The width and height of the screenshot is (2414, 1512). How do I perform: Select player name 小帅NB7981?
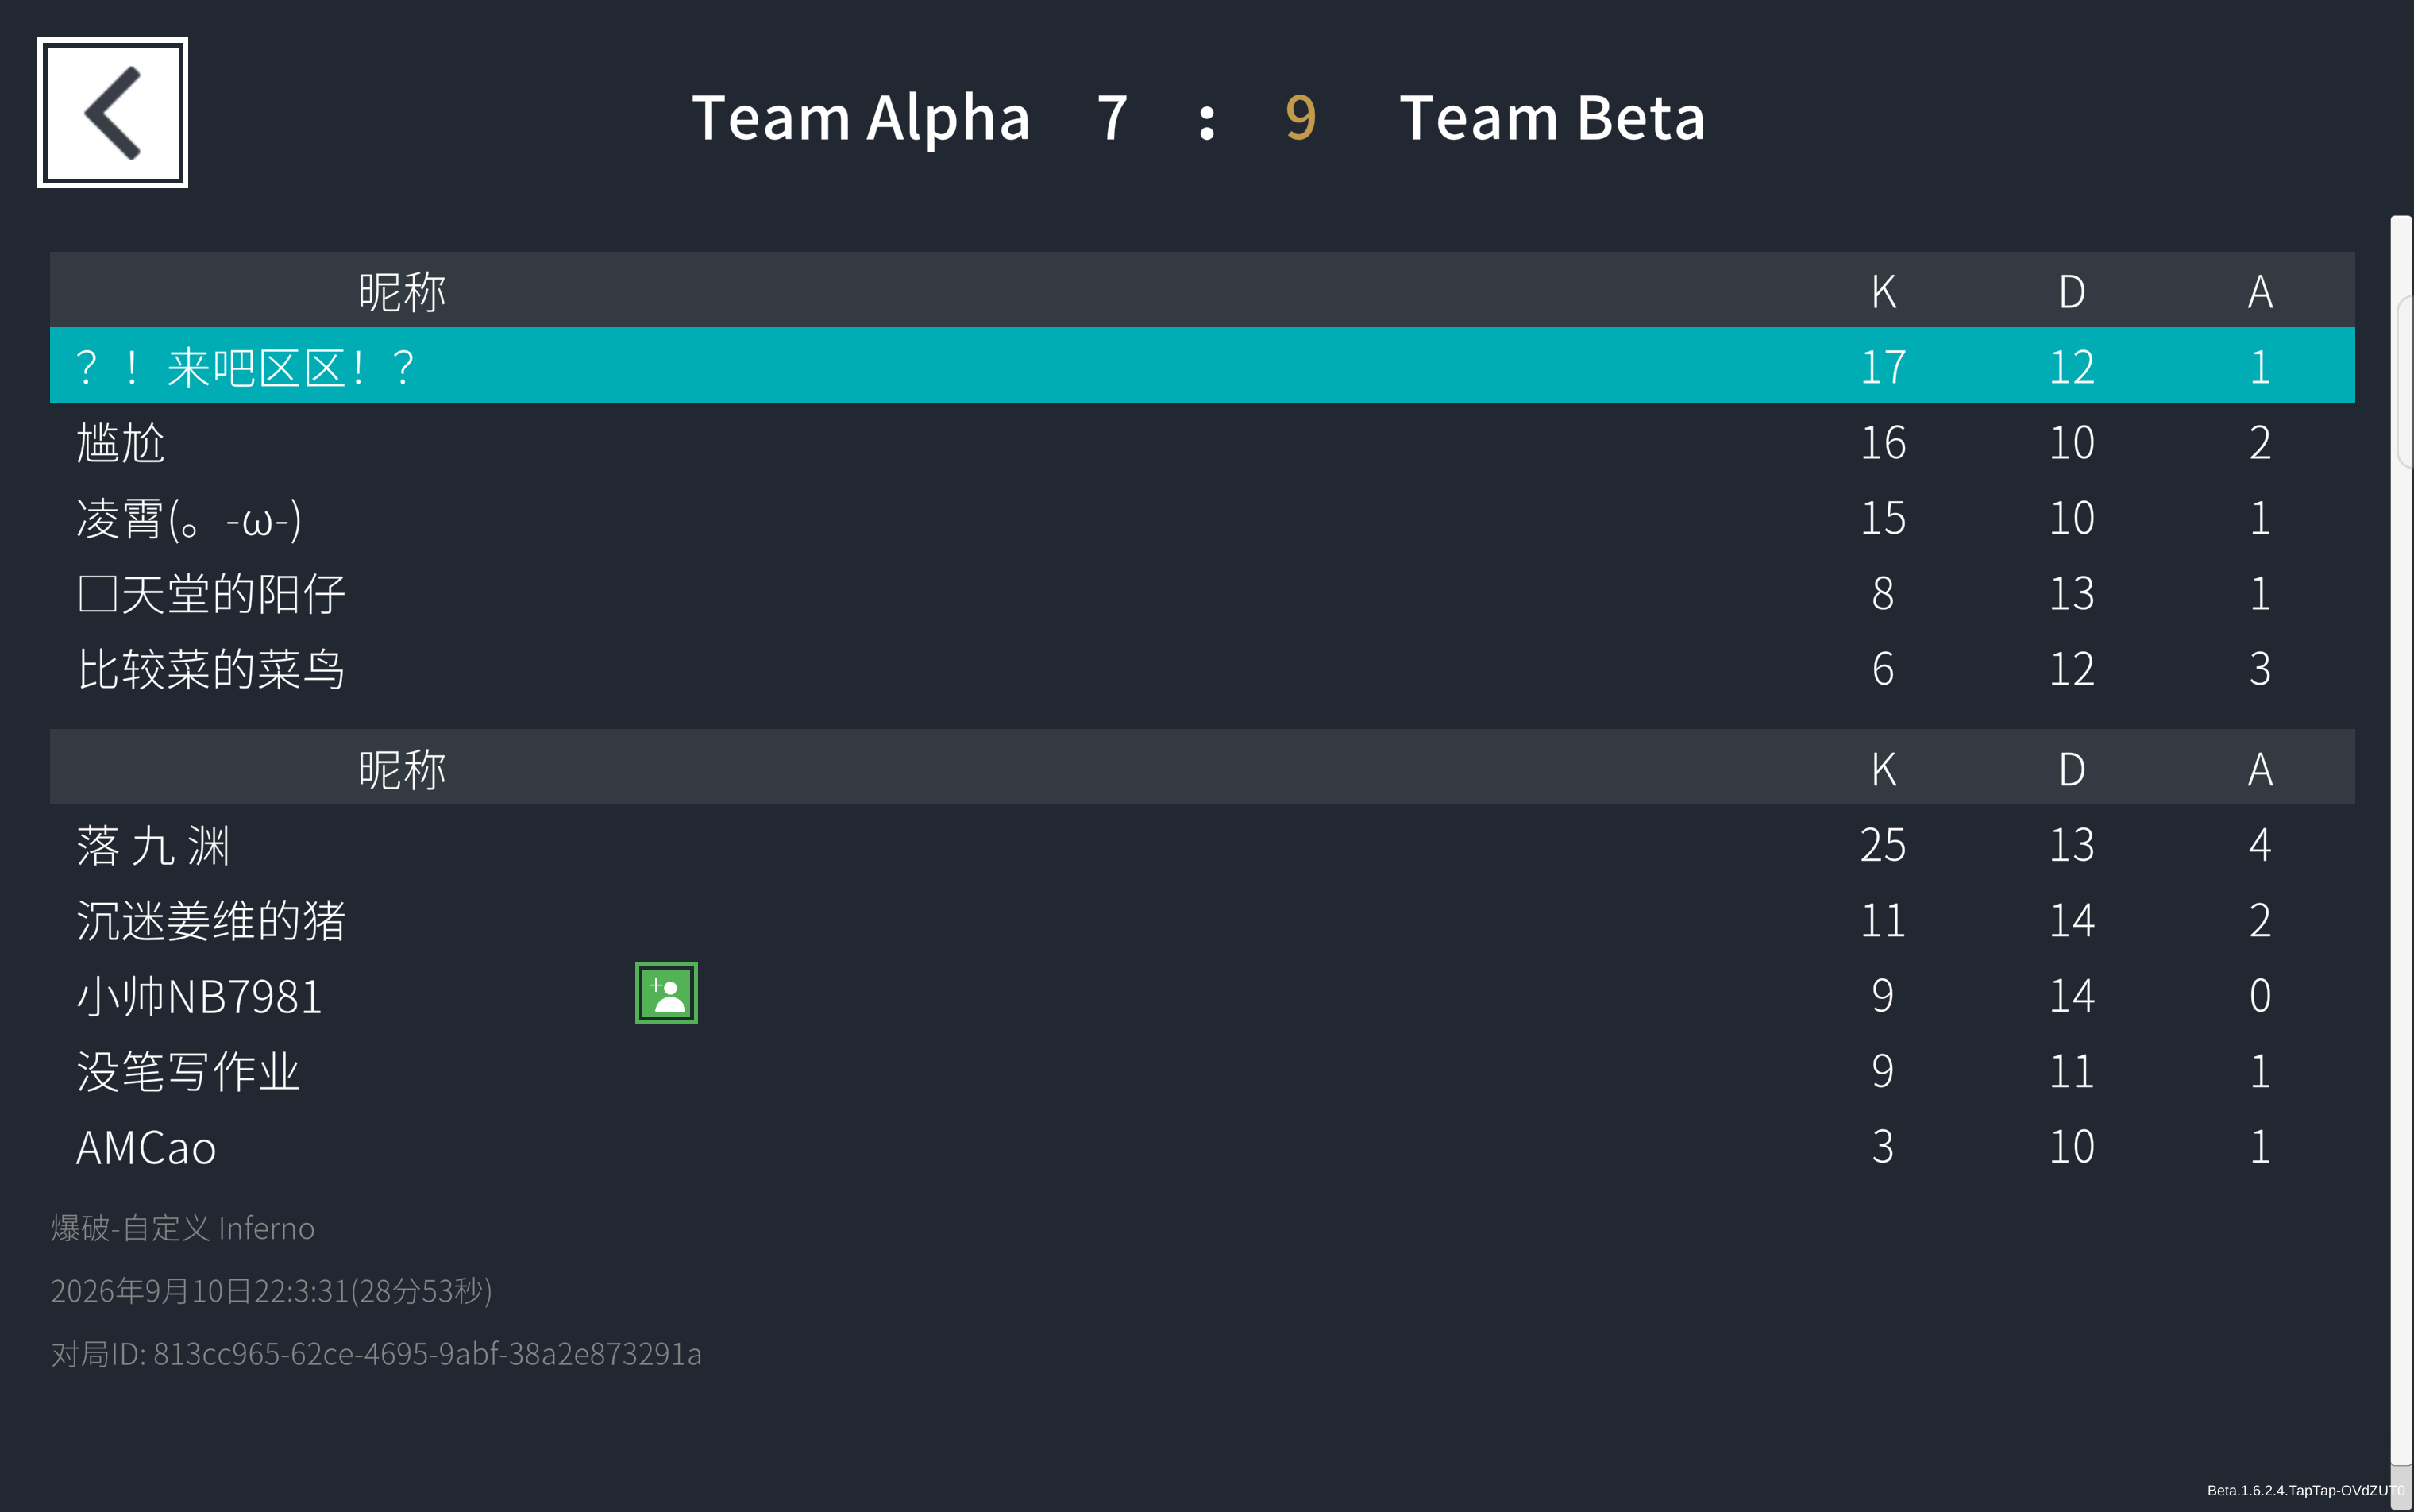[x=199, y=996]
